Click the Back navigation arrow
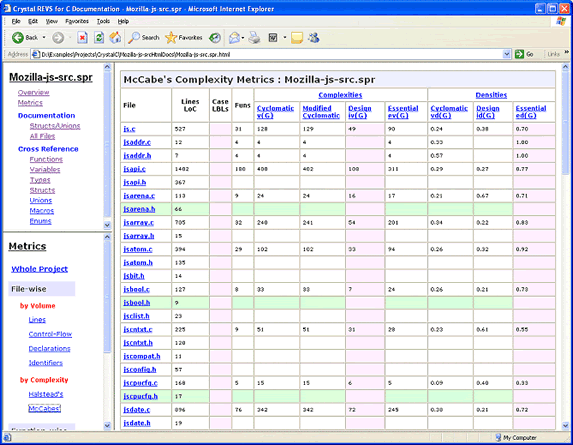The height and width of the screenshot is (445, 573). pos(18,37)
